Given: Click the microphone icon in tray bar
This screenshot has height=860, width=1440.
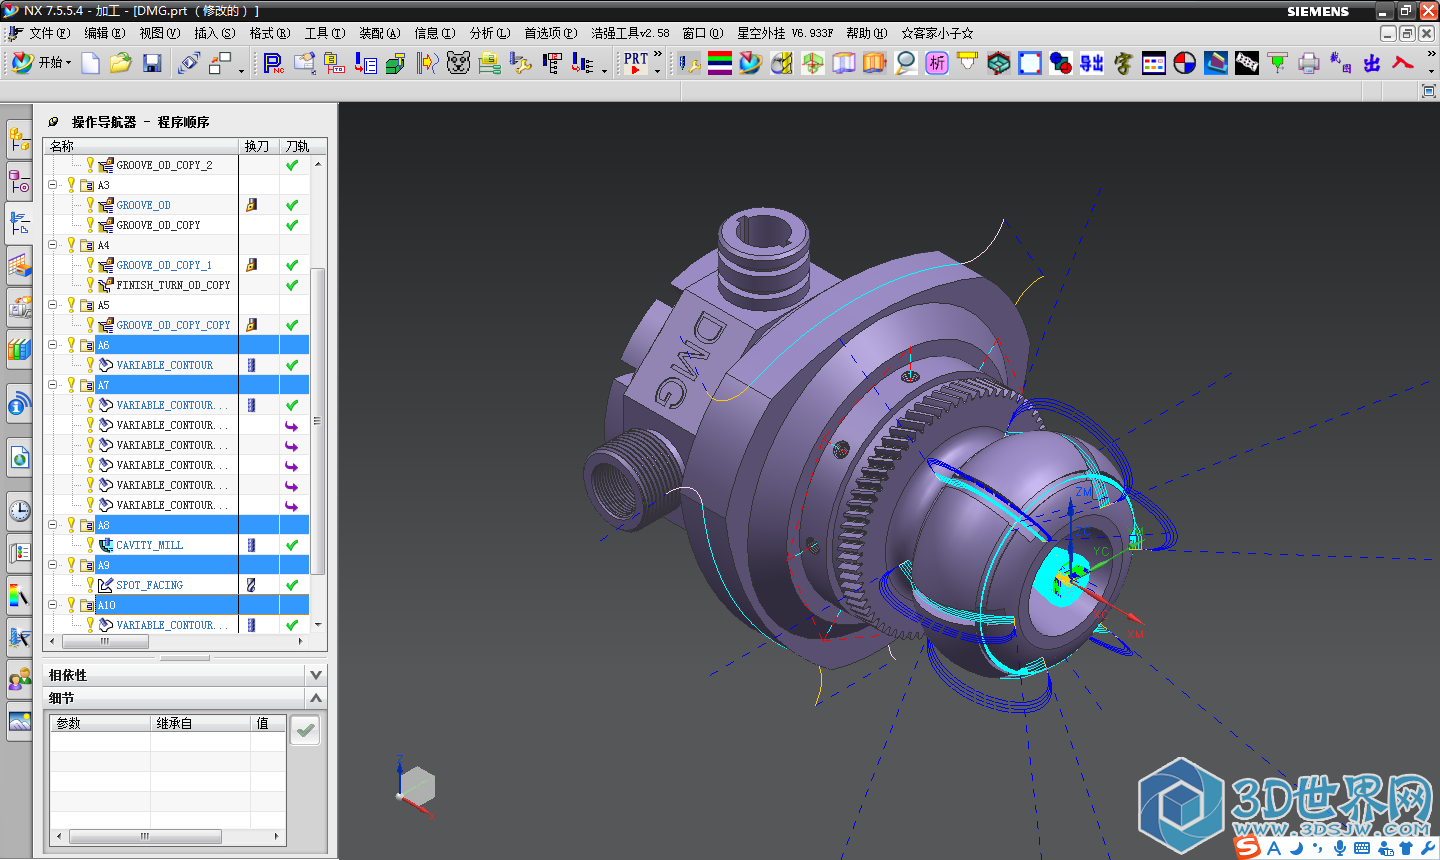Looking at the screenshot, I should coord(1340,848).
